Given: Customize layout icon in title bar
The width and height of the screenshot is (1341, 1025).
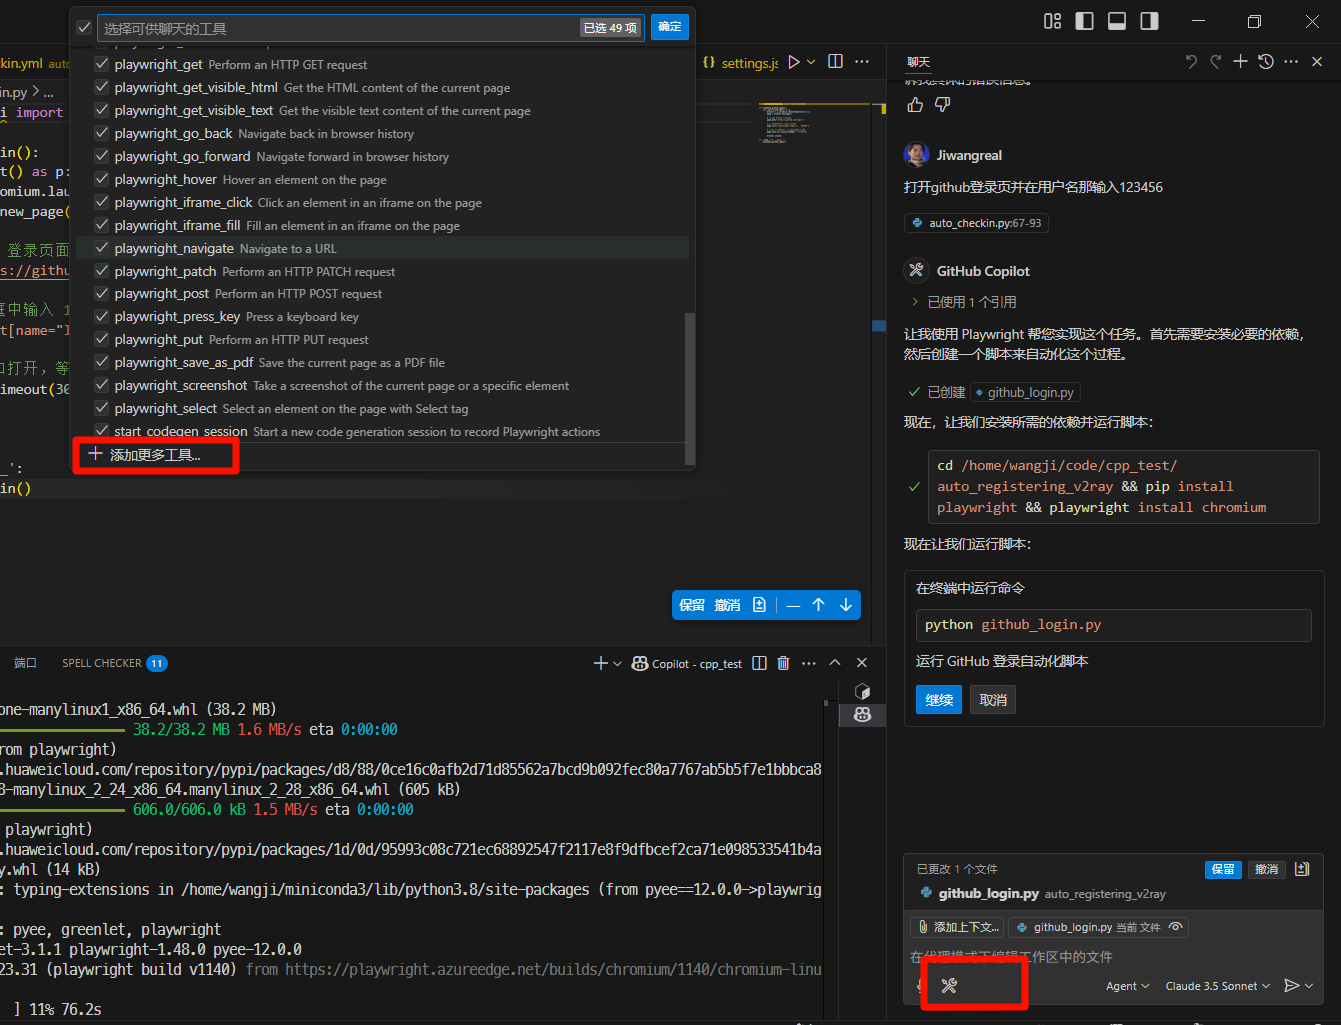Looking at the screenshot, I should tap(1052, 21).
